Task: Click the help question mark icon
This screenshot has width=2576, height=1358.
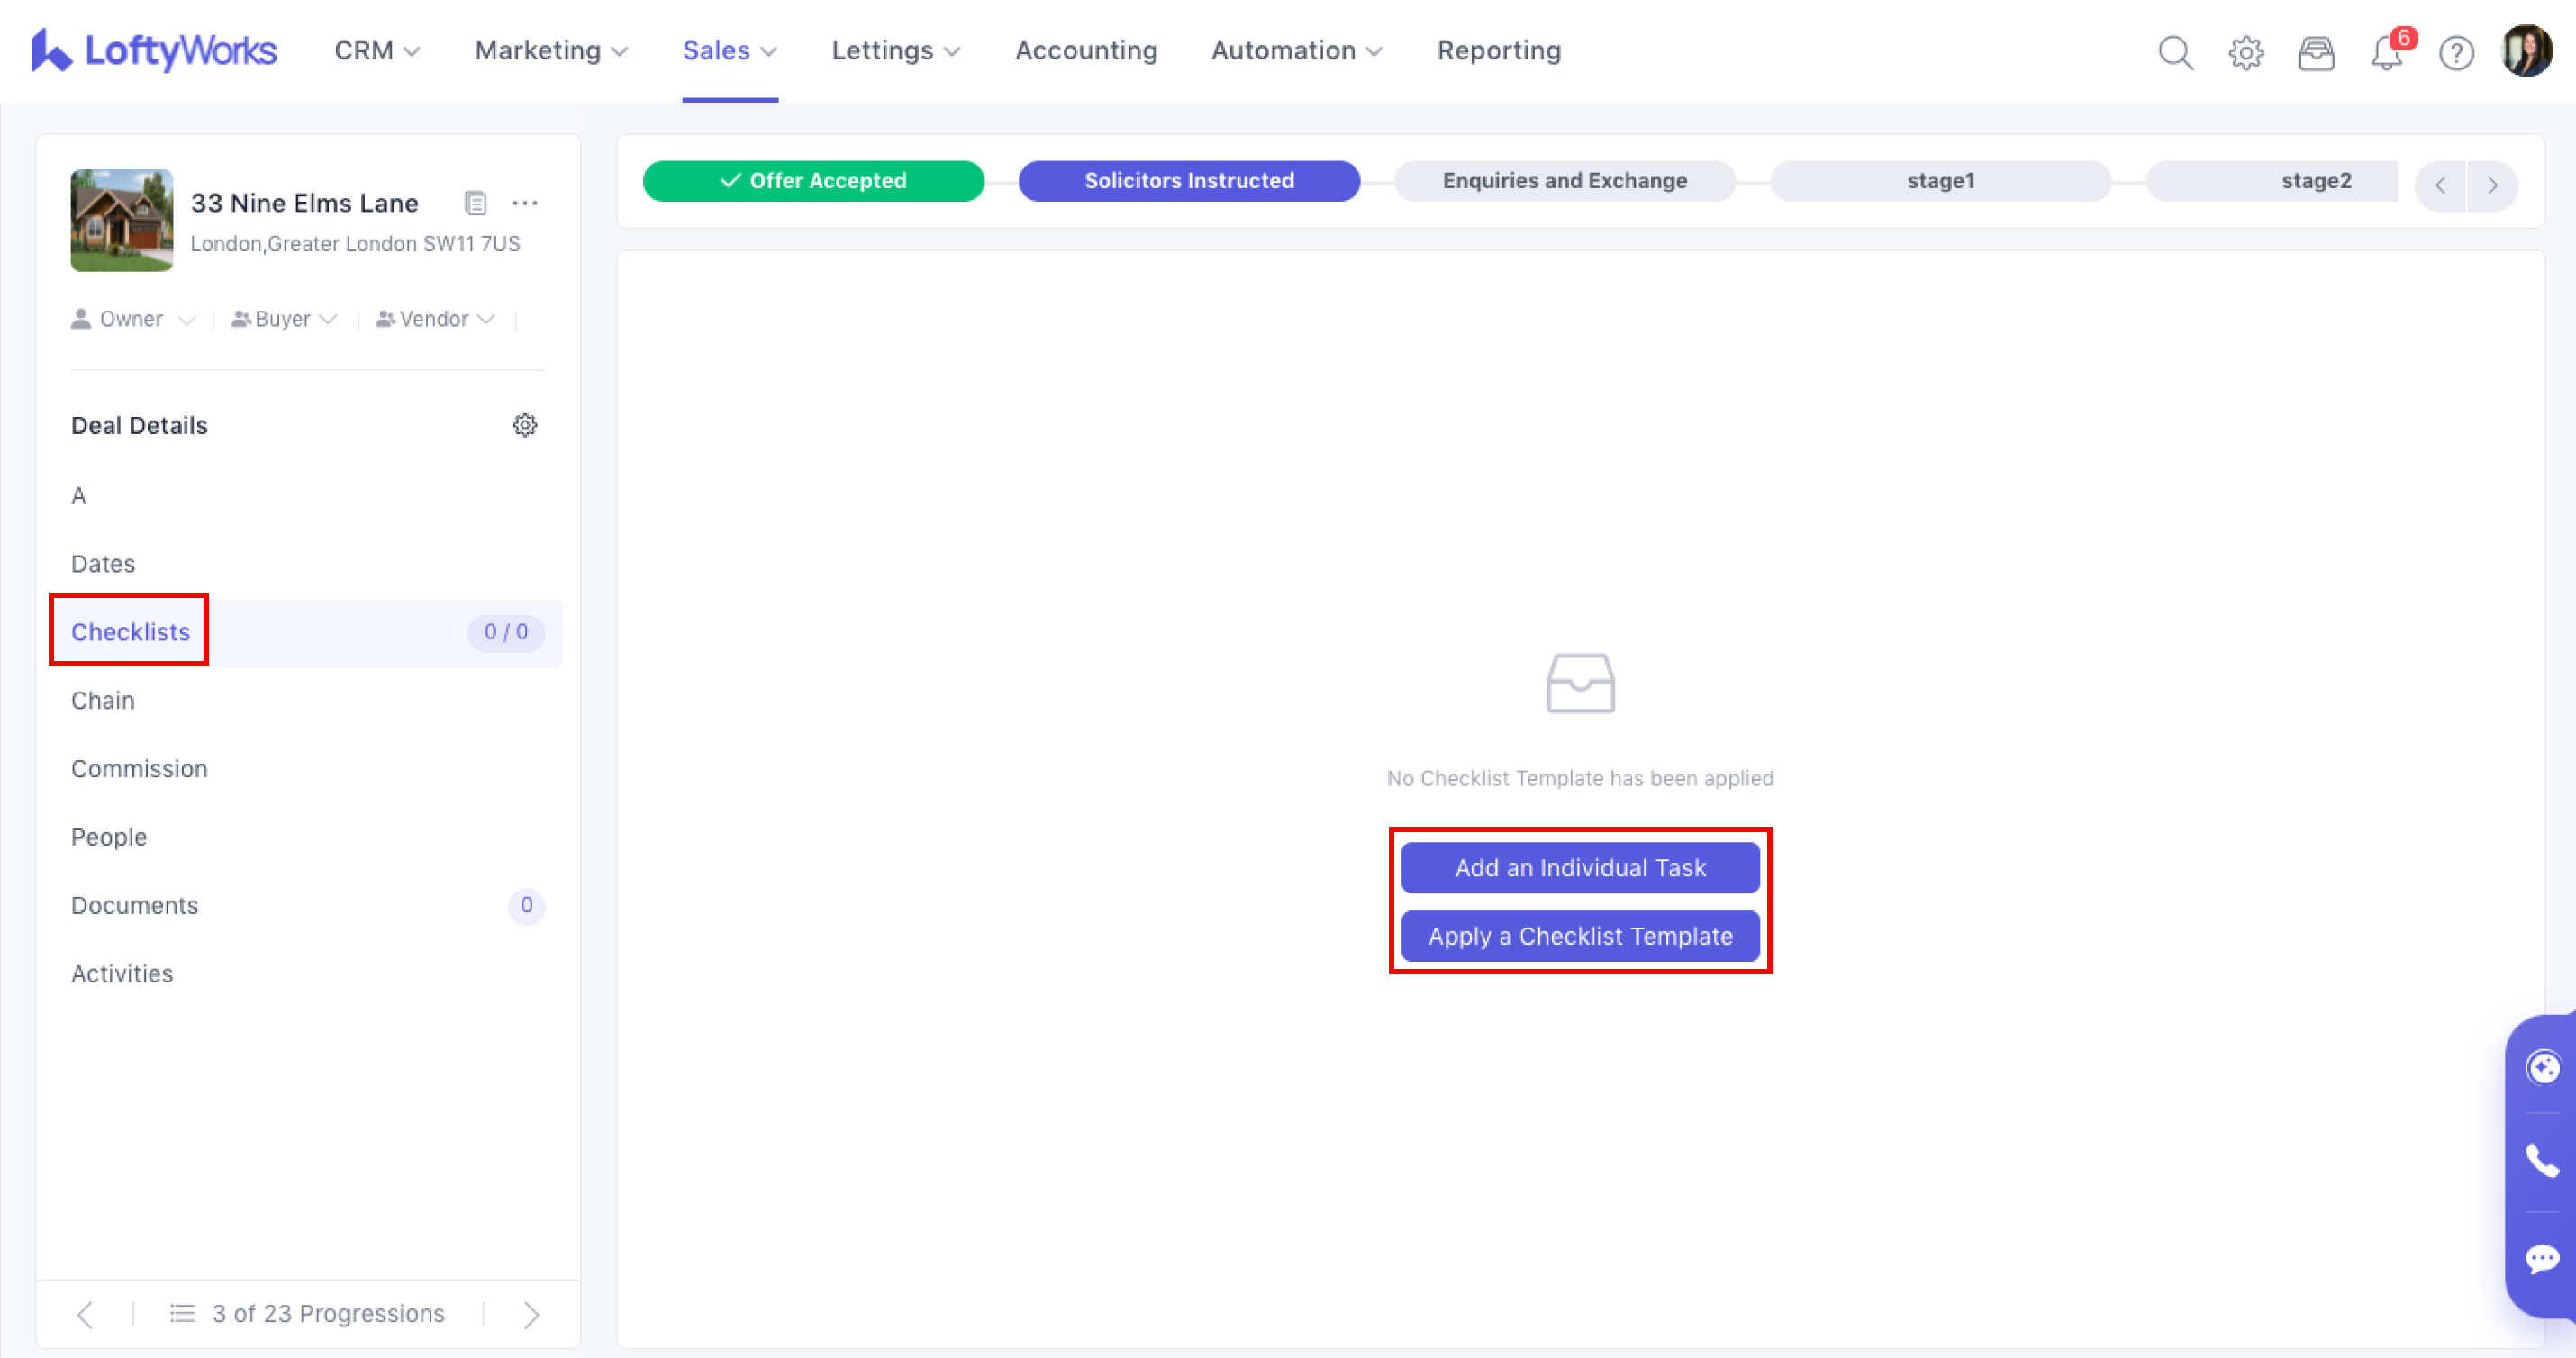Action: 2456,52
